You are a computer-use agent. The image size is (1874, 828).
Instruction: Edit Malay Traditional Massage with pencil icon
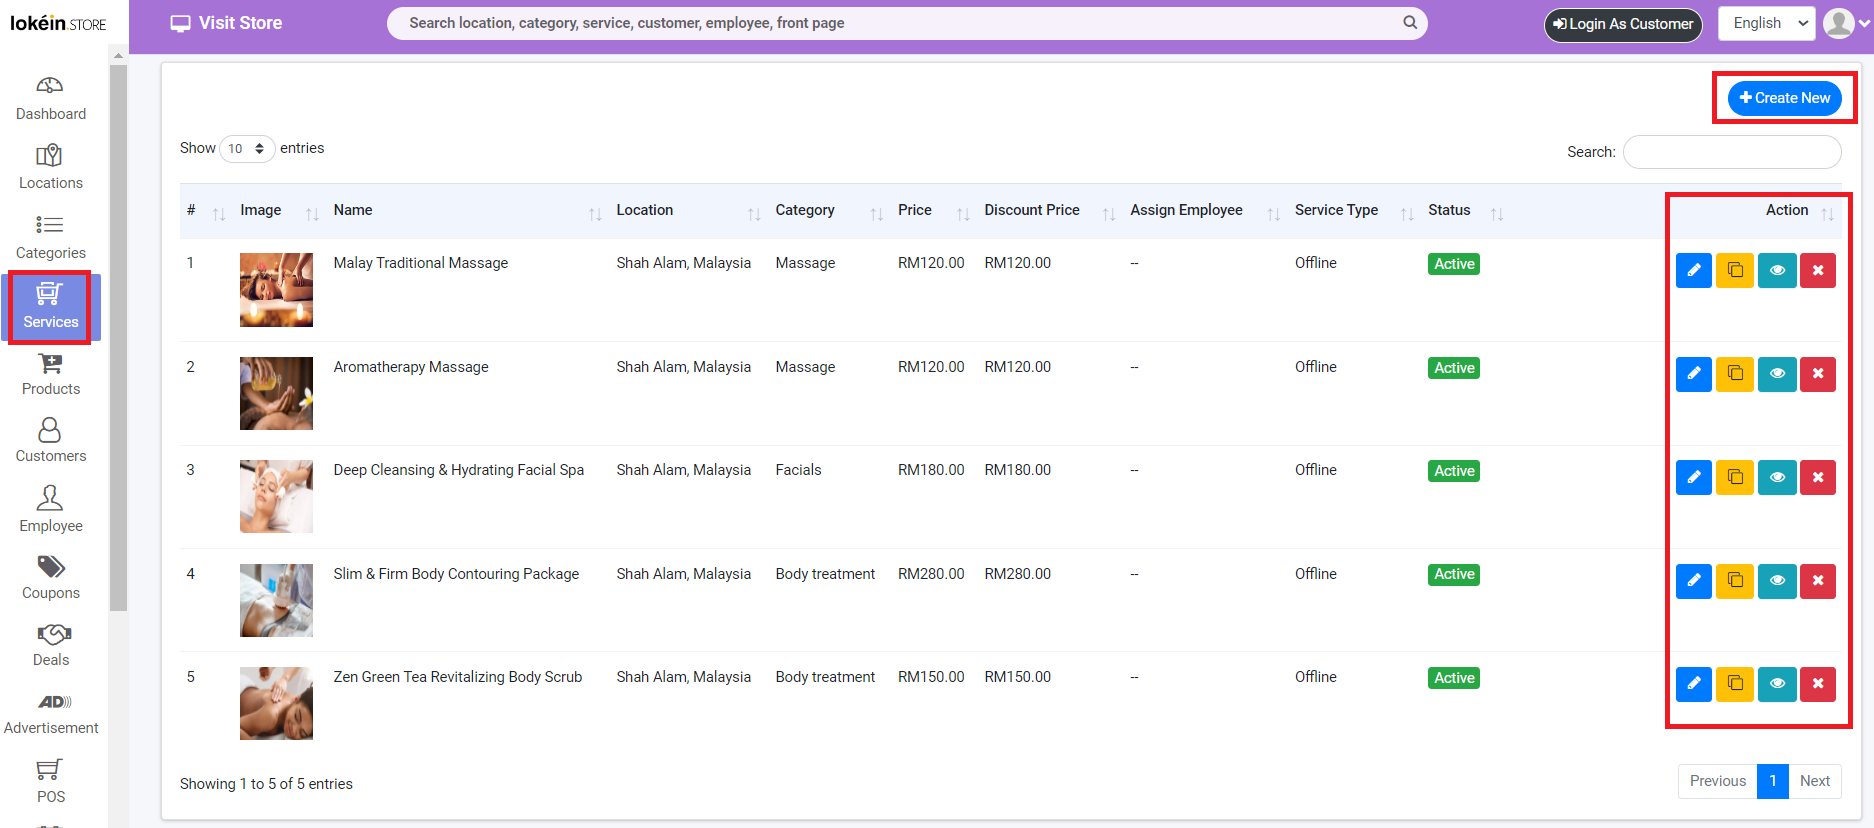(1693, 270)
